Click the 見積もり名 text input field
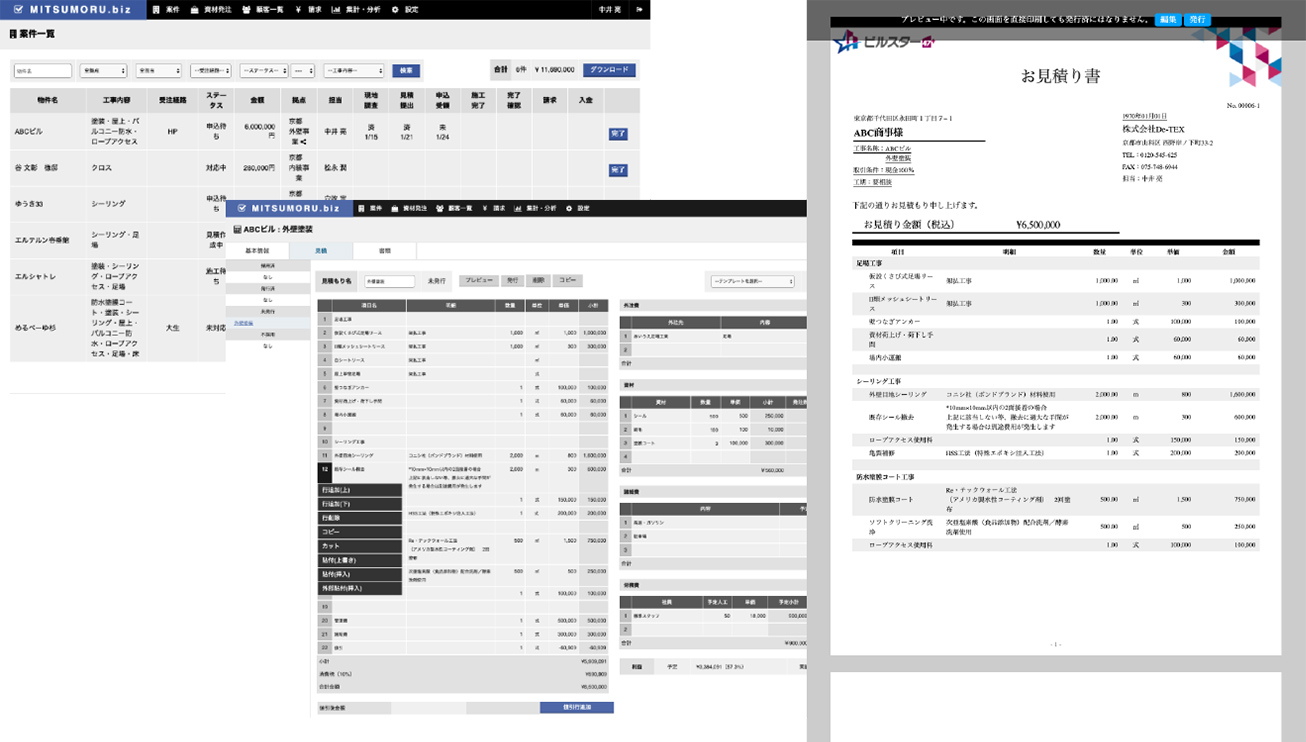Viewport: 1306px width, 742px height. (x=389, y=282)
